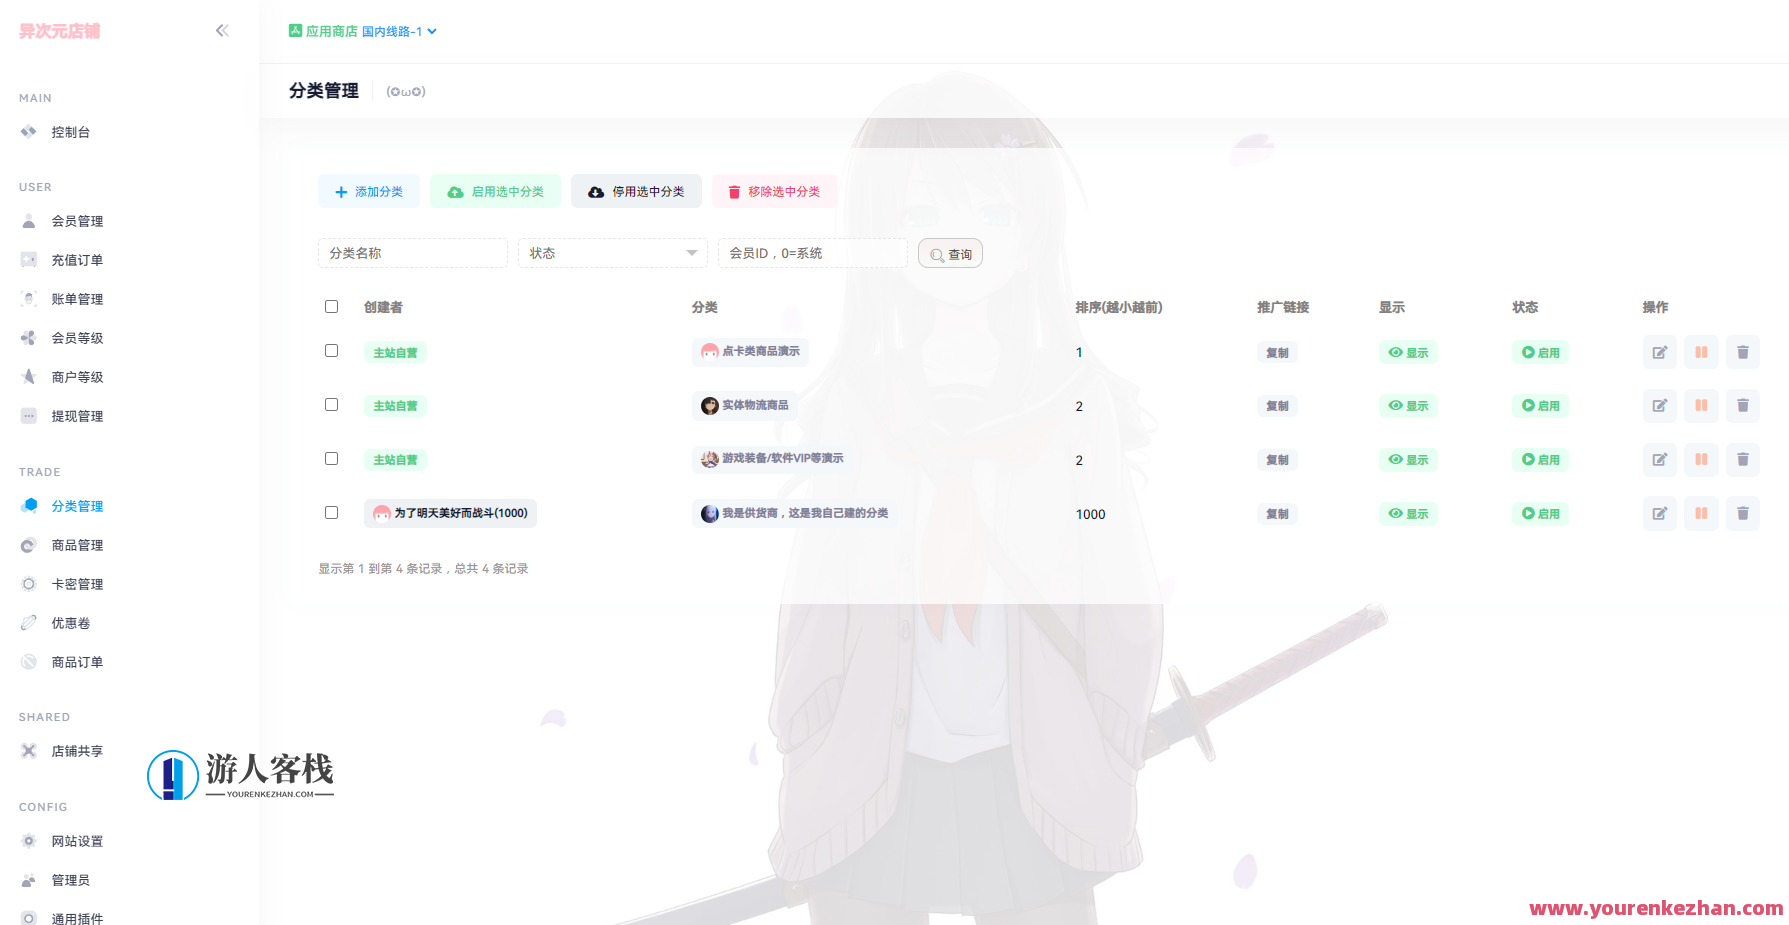Image resolution: width=1789 pixels, height=925 pixels.
Task: Click the 提现管理 withdrawal icon
Action: click(28, 416)
